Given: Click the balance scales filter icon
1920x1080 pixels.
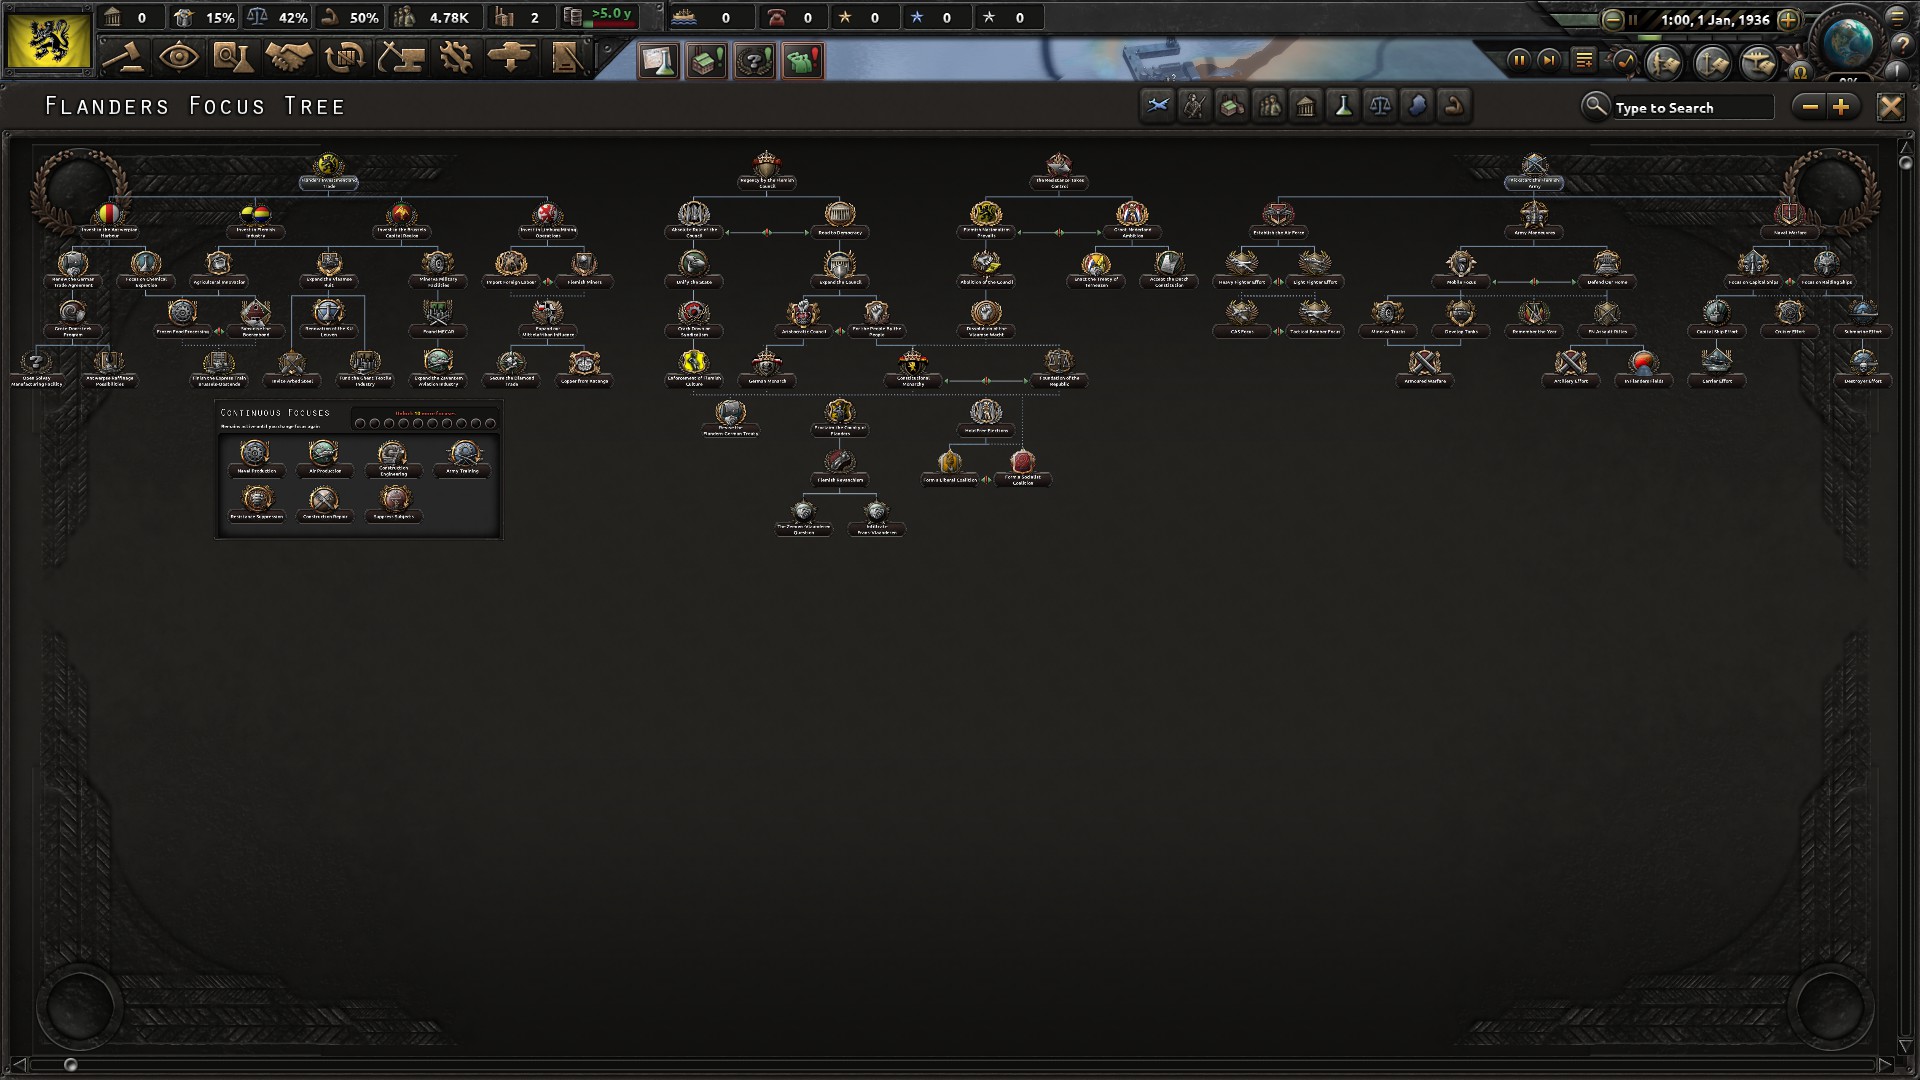Looking at the screenshot, I should click(x=1380, y=106).
